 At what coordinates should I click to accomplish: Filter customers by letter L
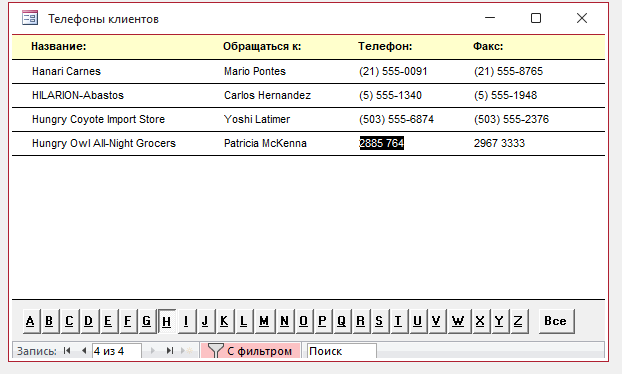click(244, 321)
